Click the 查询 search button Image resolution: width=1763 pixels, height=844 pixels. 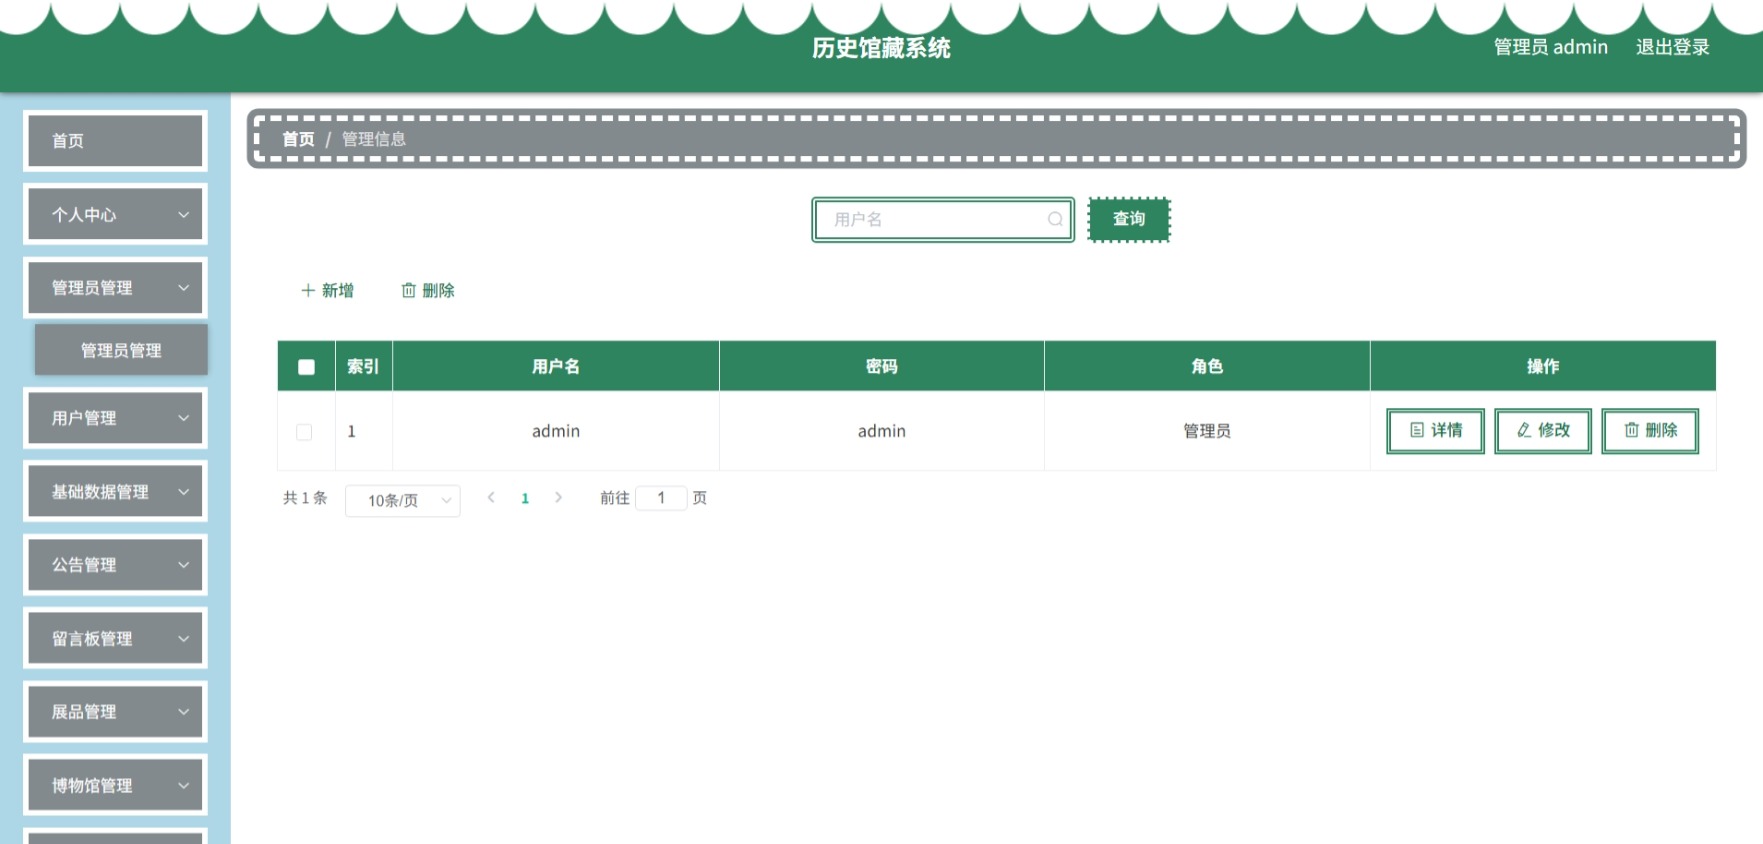pos(1129,219)
